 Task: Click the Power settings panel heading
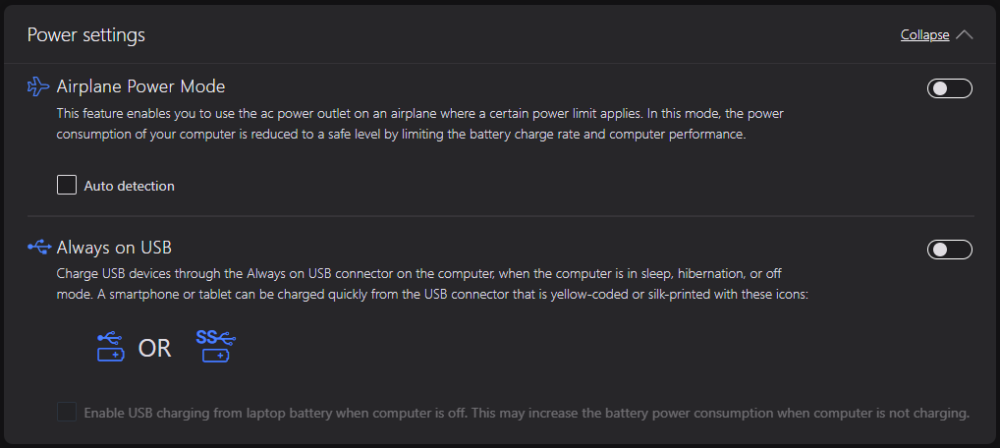click(x=86, y=35)
